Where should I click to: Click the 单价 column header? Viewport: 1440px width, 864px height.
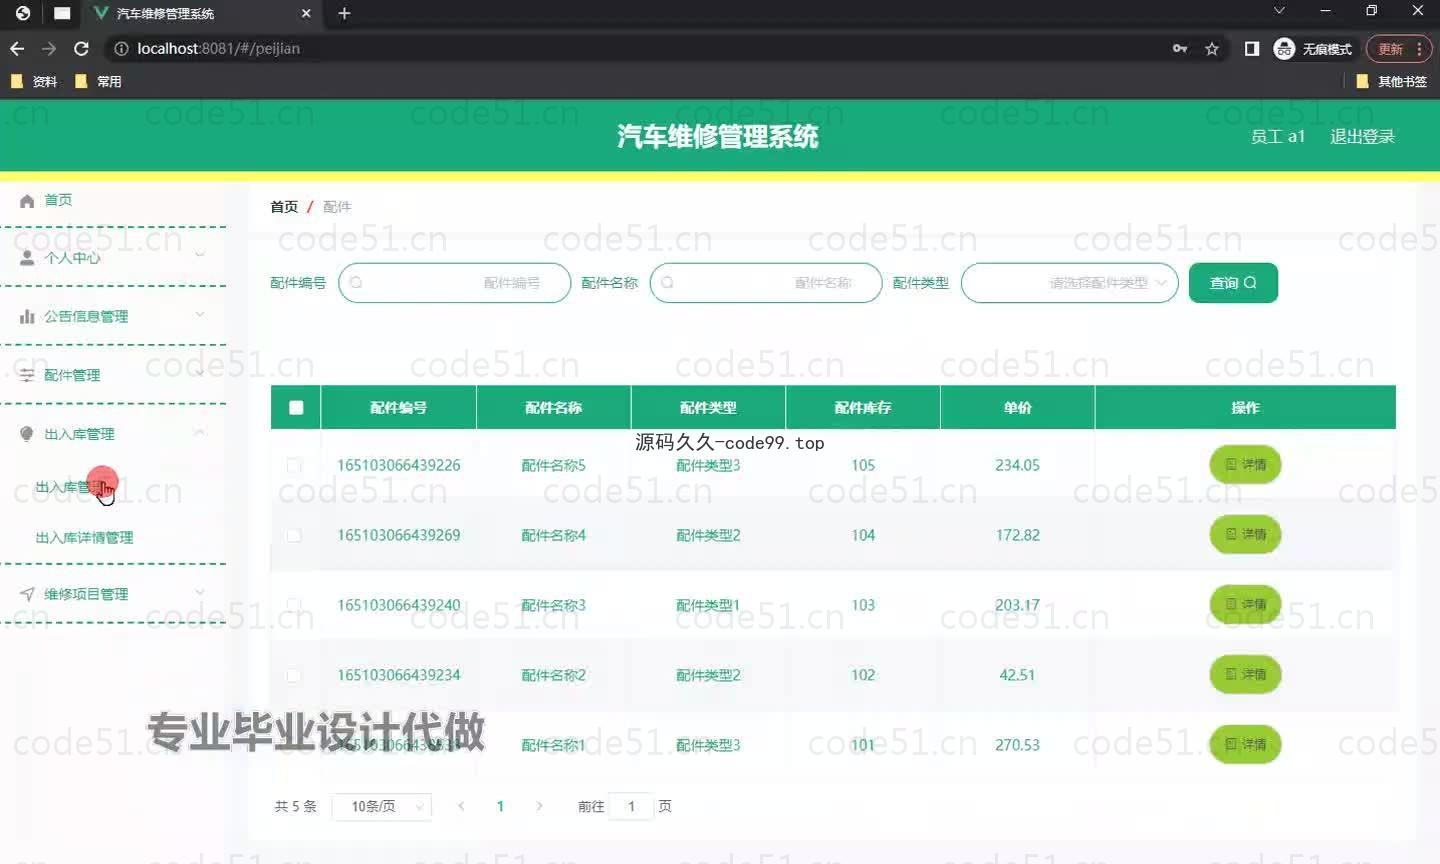pos(1017,407)
